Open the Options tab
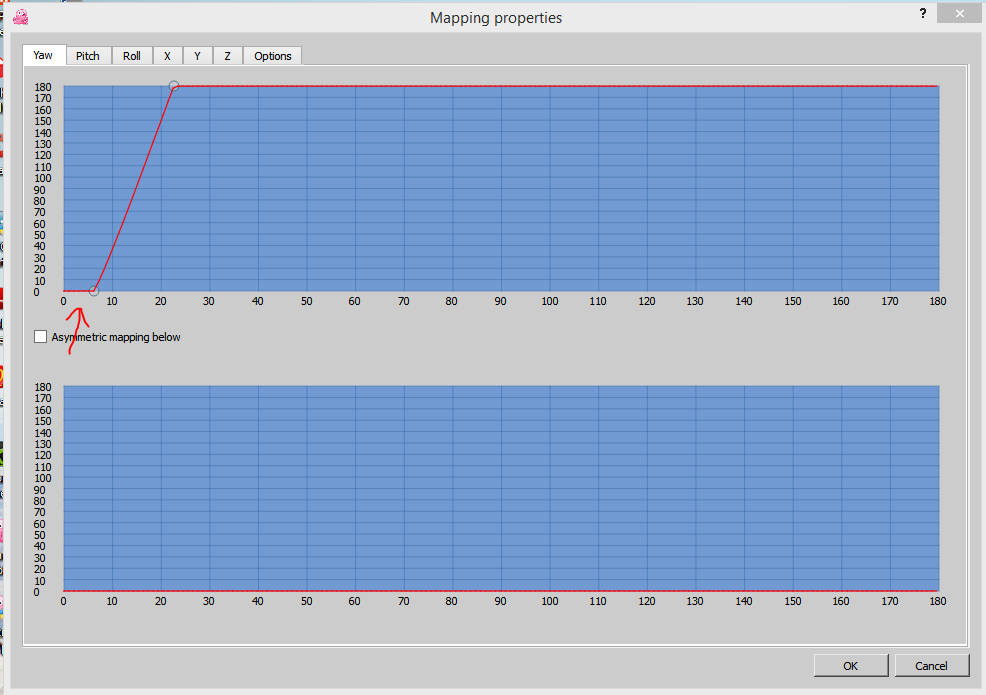Image resolution: width=986 pixels, height=695 pixels. click(x=272, y=56)
